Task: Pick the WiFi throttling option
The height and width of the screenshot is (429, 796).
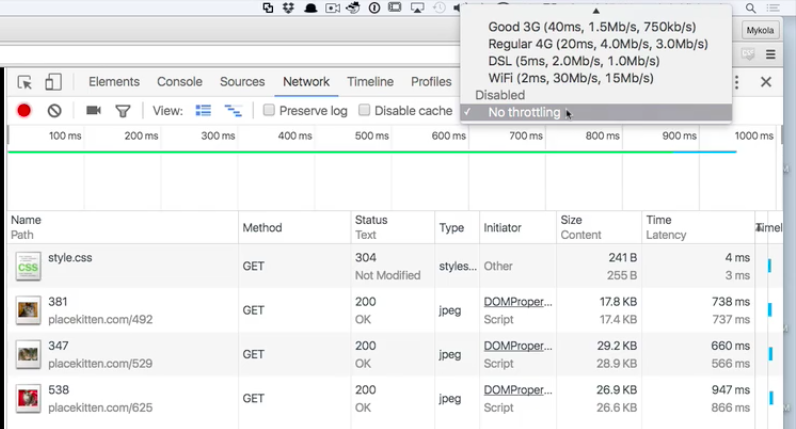Action: tap(571, 78)
